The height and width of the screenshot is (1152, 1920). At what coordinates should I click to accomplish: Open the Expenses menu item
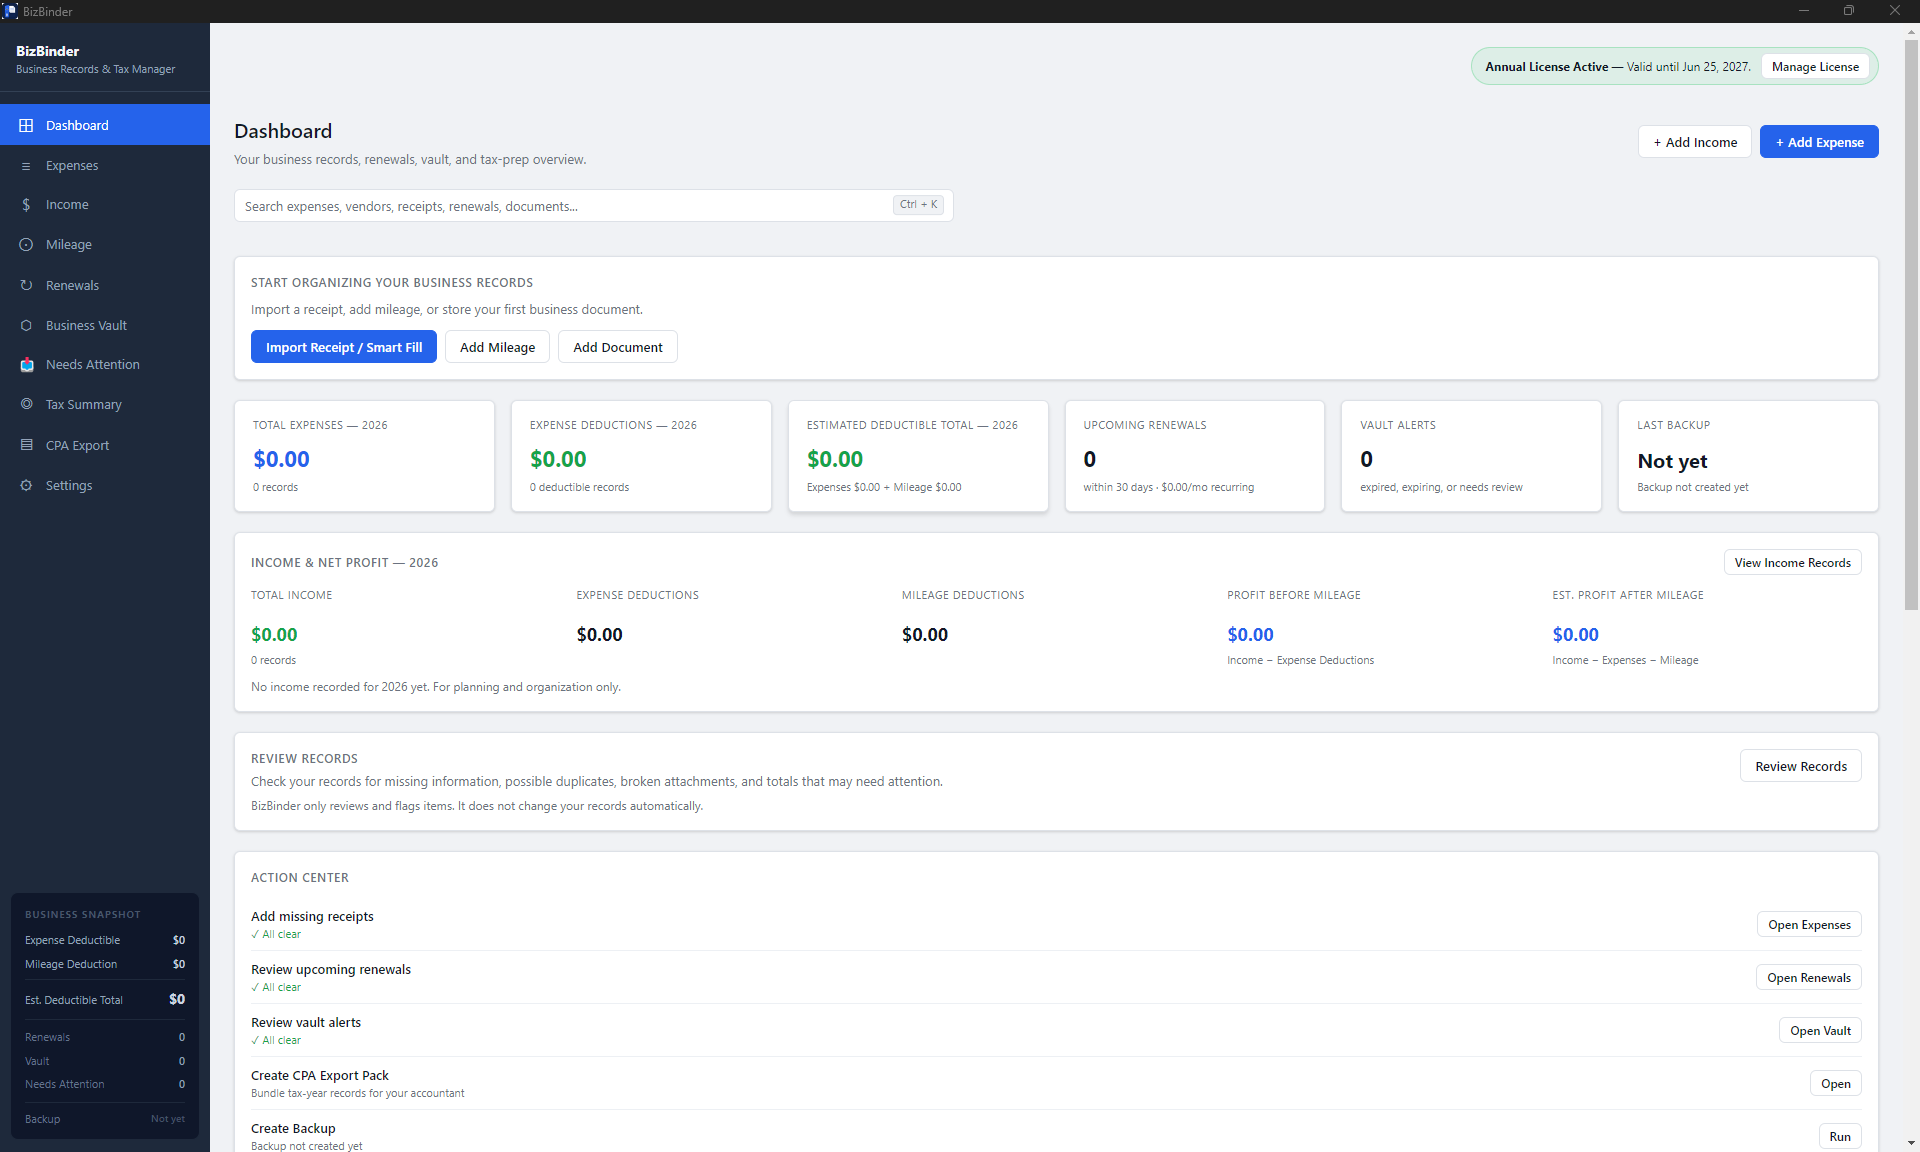tap(105, 166)
